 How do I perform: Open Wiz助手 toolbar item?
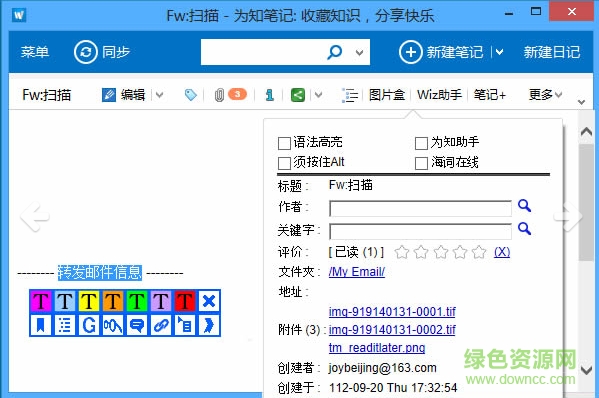(439, 95)
